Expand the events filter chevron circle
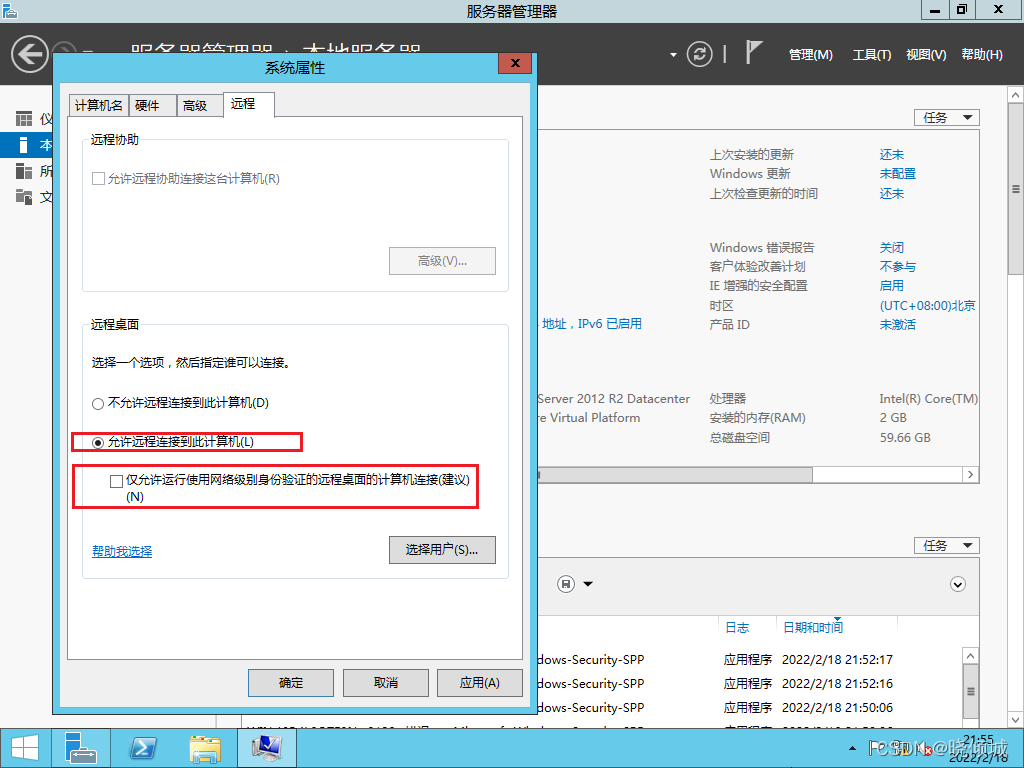The width and height of the screenshot is (1024, 768). tap(957, 584)
